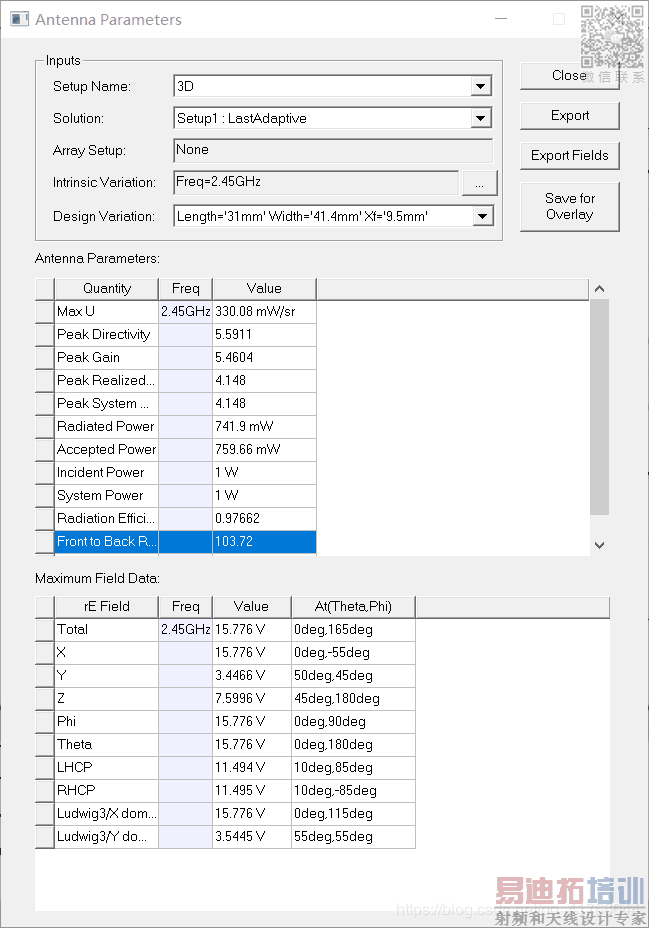Click the 103.72 front to back value
Image resolution: width=649 pixels, height=928 pixels.
point(264,542)
